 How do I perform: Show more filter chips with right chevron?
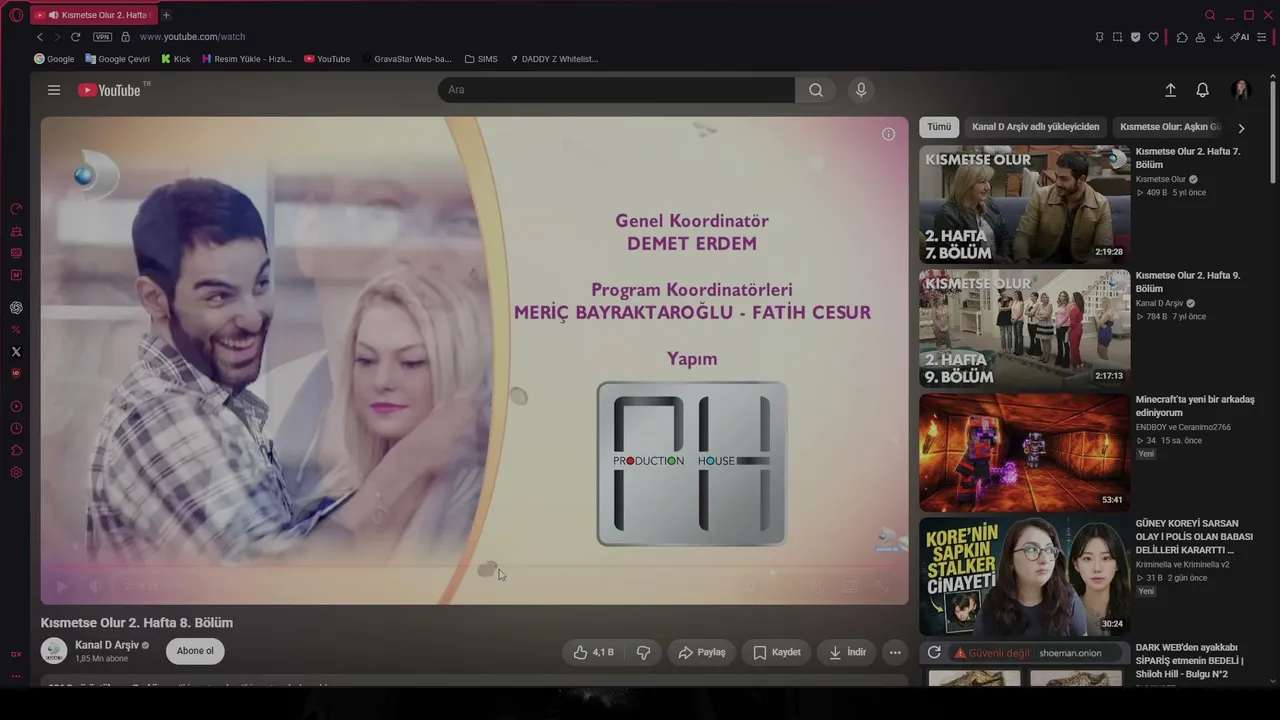1241,128
